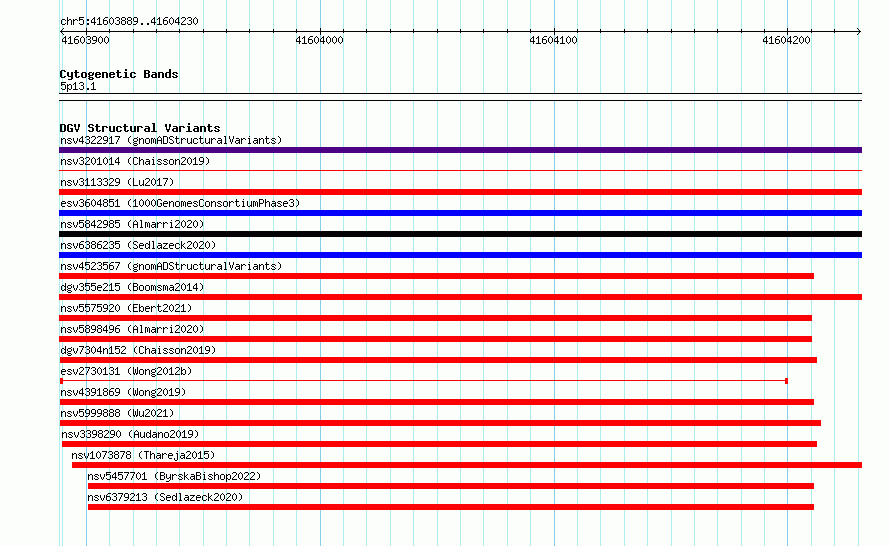Select the red nsv5898496 variant bar
Image resolution: width=890 pixels, height=546 pixels.
[x=435, y=339]
